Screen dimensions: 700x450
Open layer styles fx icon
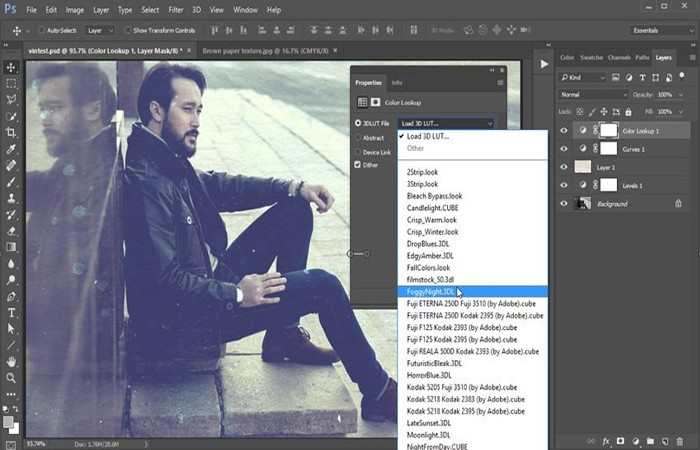coord(606,441)
